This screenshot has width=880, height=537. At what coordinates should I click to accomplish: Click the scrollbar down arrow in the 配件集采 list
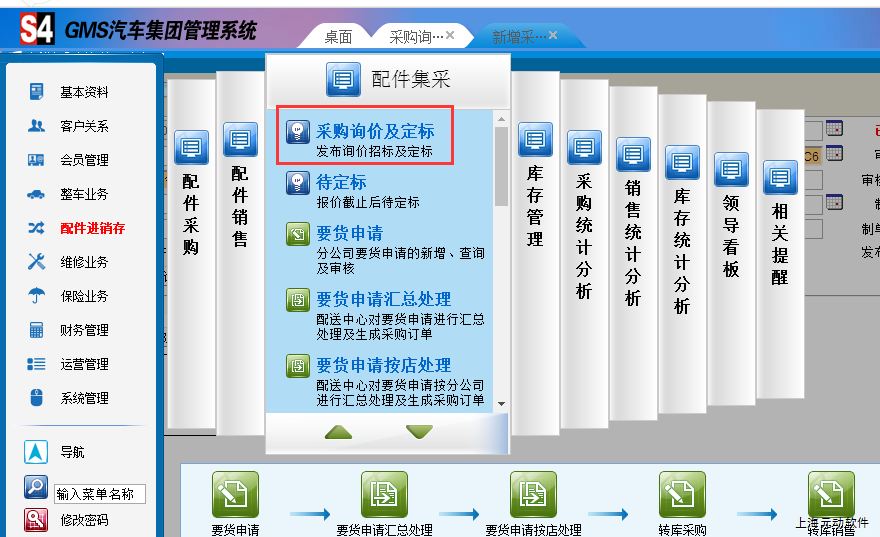(501, 404)
